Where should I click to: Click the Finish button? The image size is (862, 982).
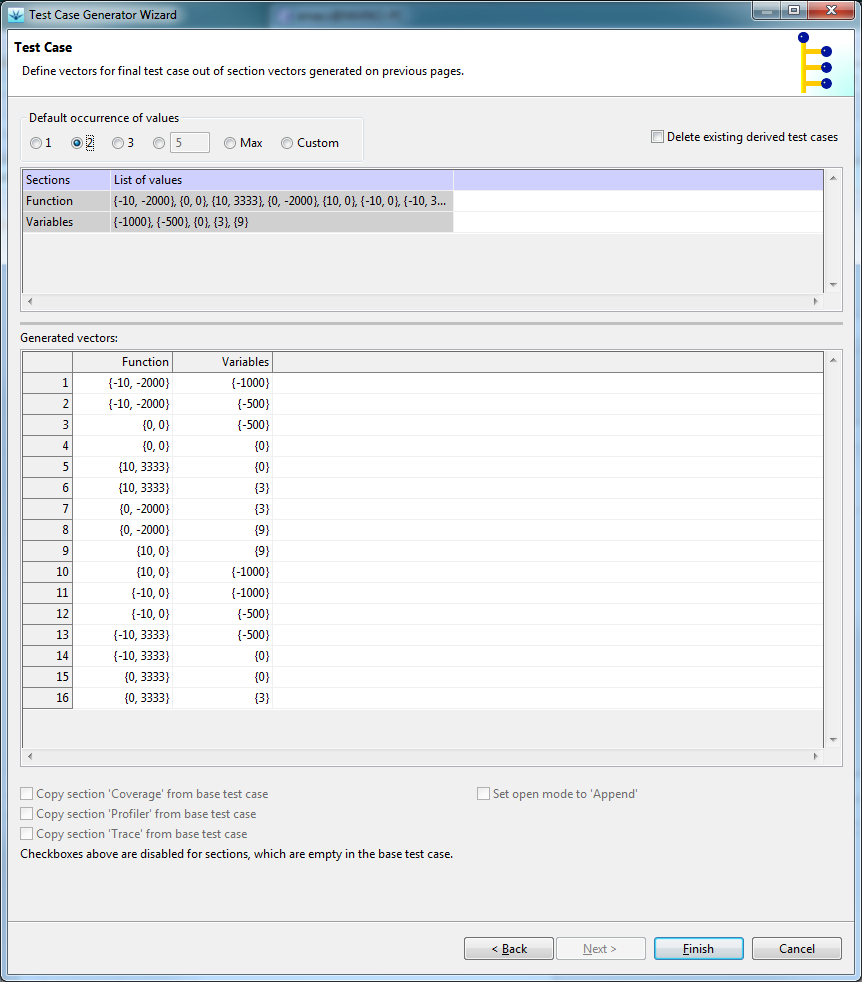(x=698, y=948)
